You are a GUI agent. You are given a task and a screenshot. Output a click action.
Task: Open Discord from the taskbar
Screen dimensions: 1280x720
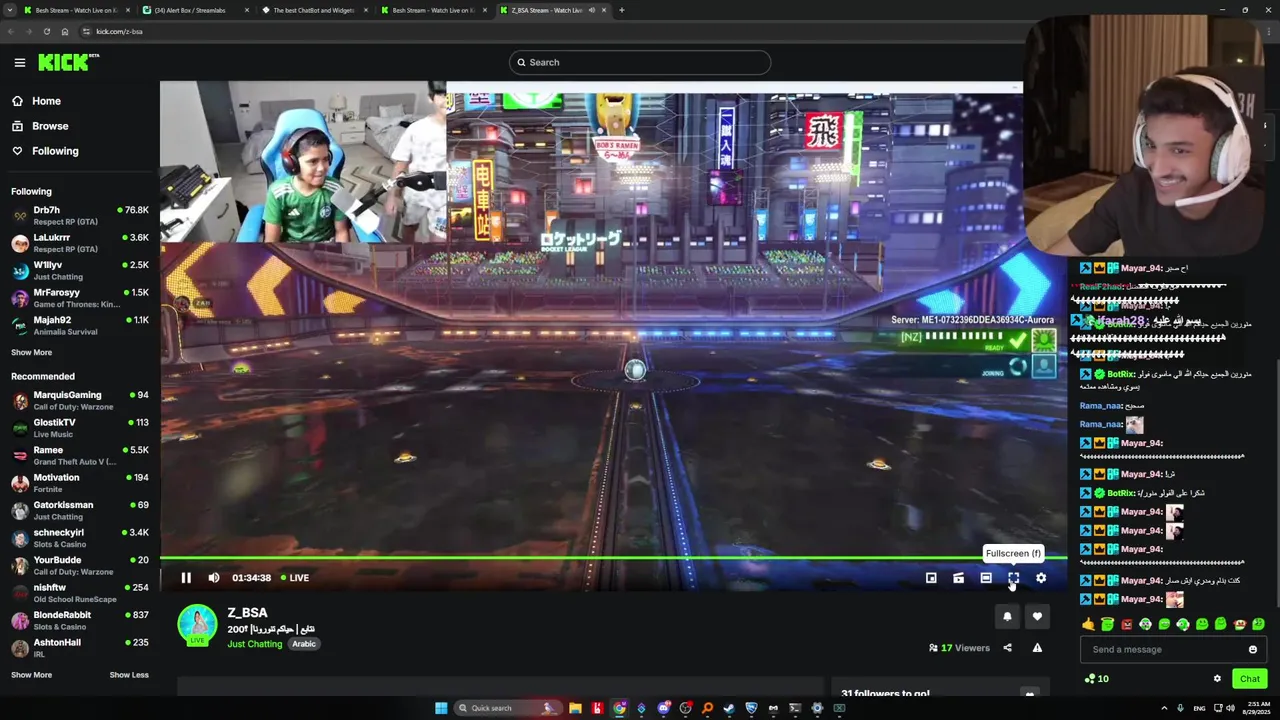tap(664, 708)
